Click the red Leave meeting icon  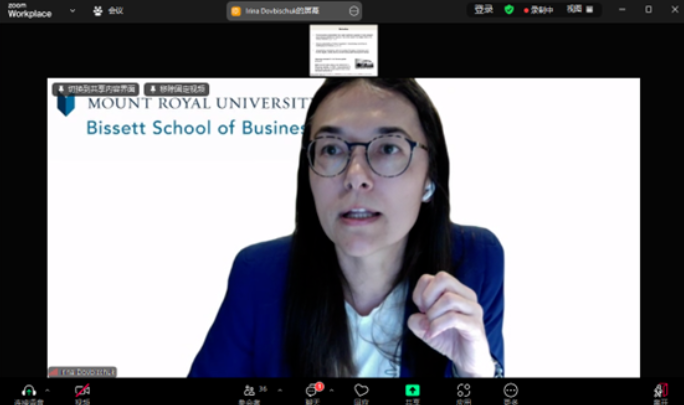660,391
